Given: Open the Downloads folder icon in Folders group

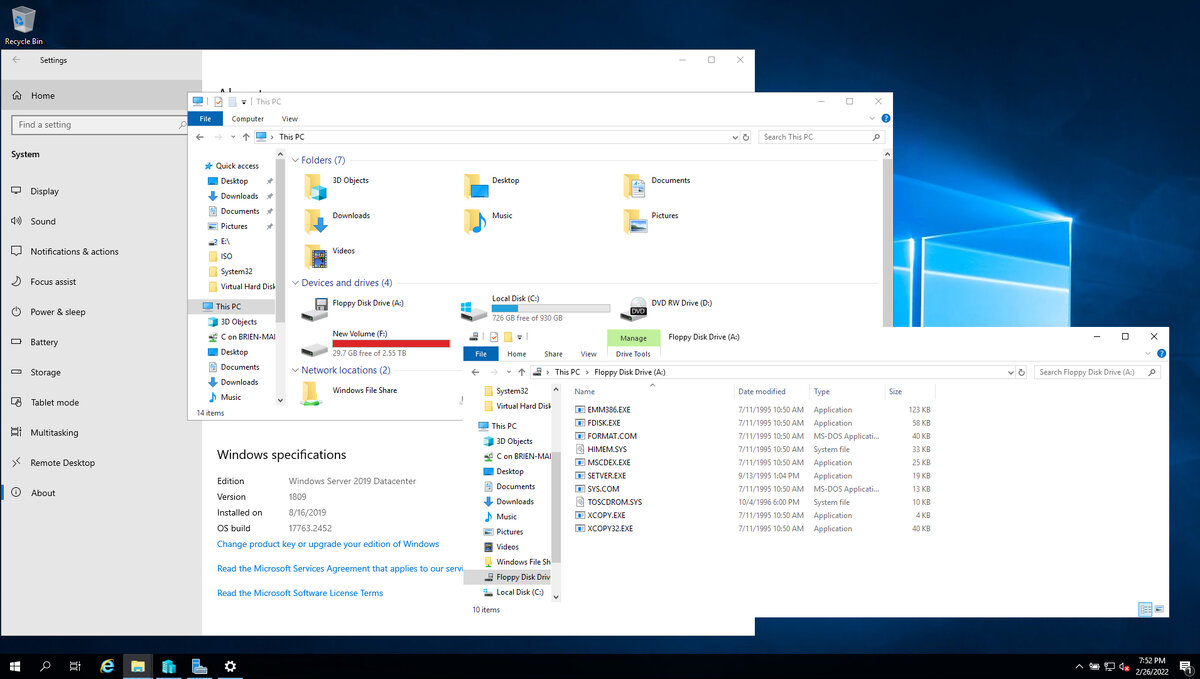Looking at the screenshot, I should [316, 221].
